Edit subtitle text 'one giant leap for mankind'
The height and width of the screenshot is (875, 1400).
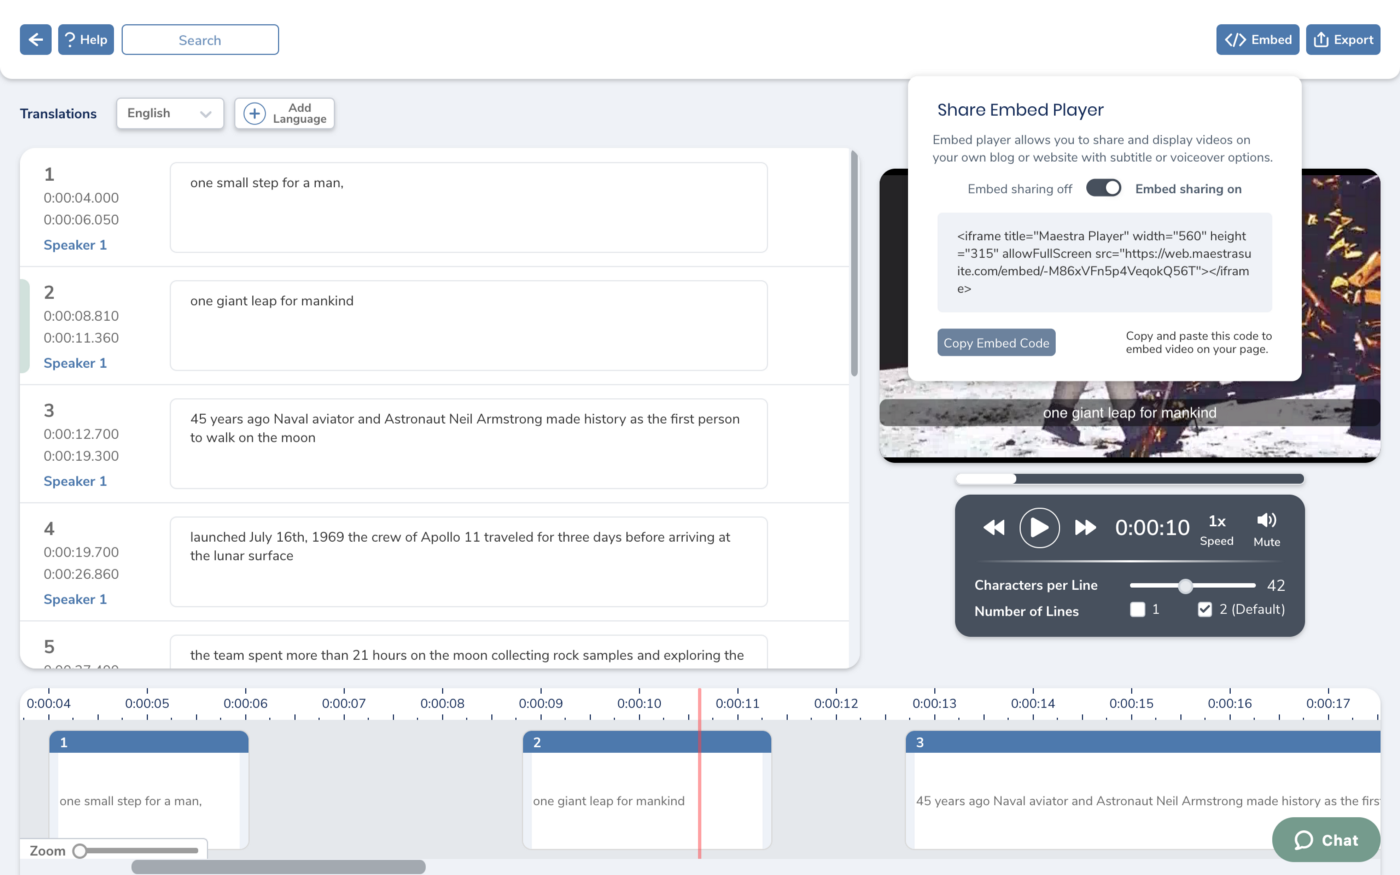[x=468, y=325]
